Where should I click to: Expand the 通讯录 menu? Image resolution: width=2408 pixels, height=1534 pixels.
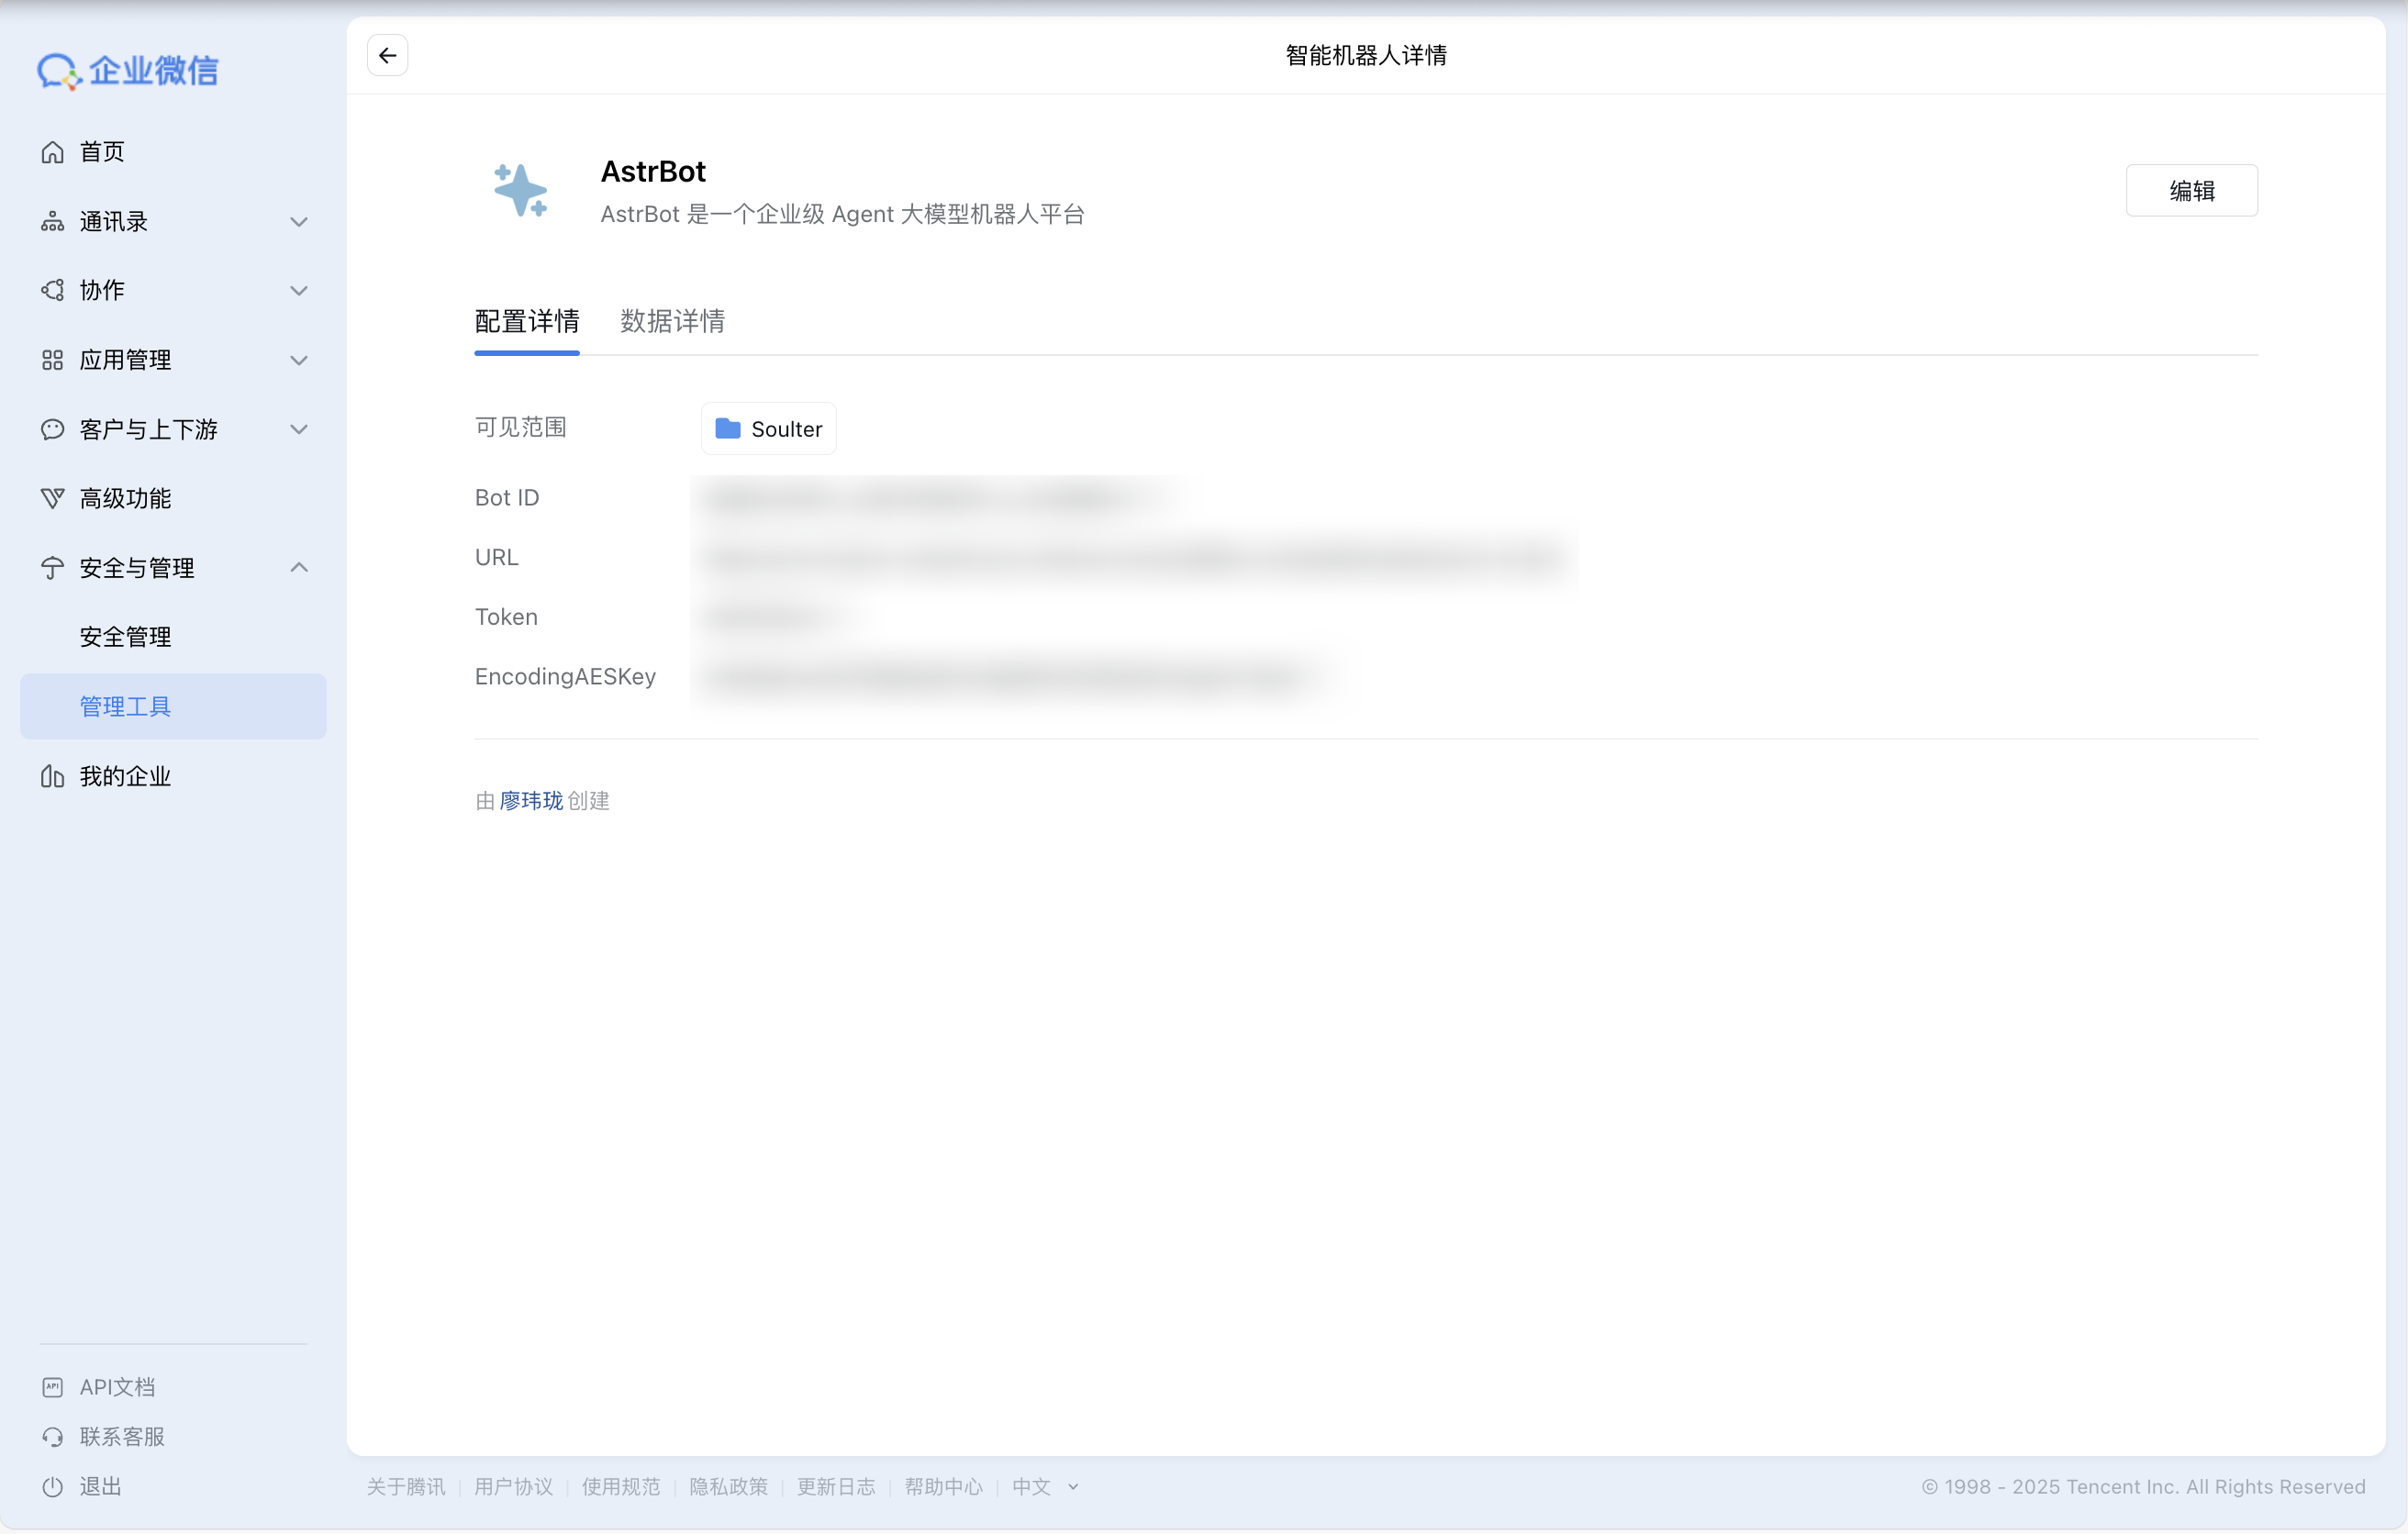click(298, 221)
